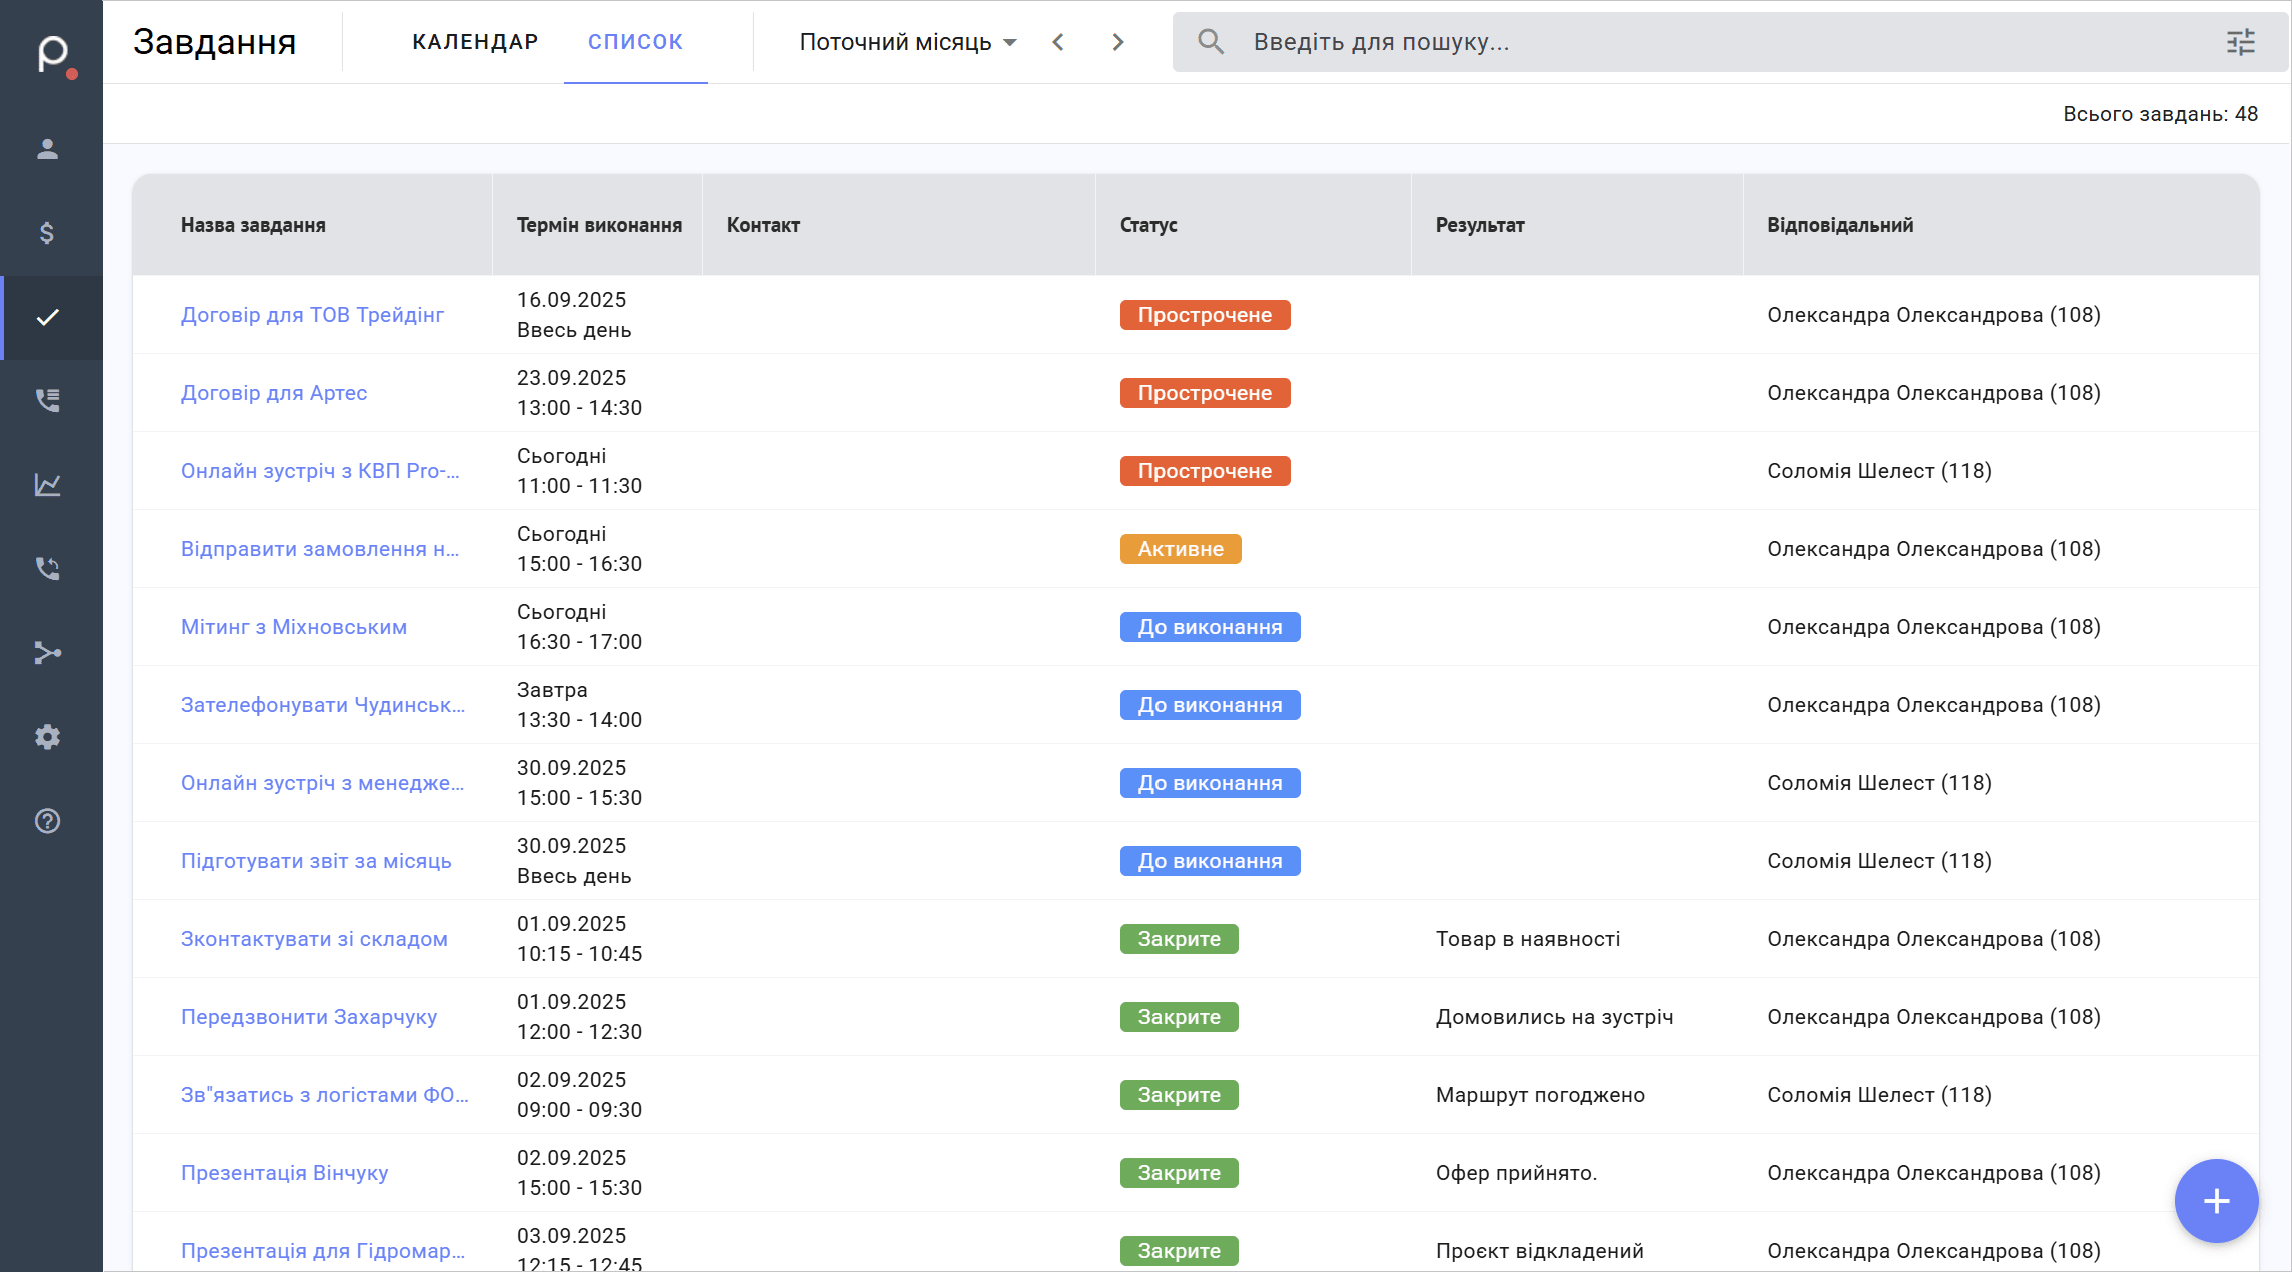The width and height of the screenshot is (2292, 1272).
Task: Click the blue plus add-task button
Action: [x=2216, y=1201]
